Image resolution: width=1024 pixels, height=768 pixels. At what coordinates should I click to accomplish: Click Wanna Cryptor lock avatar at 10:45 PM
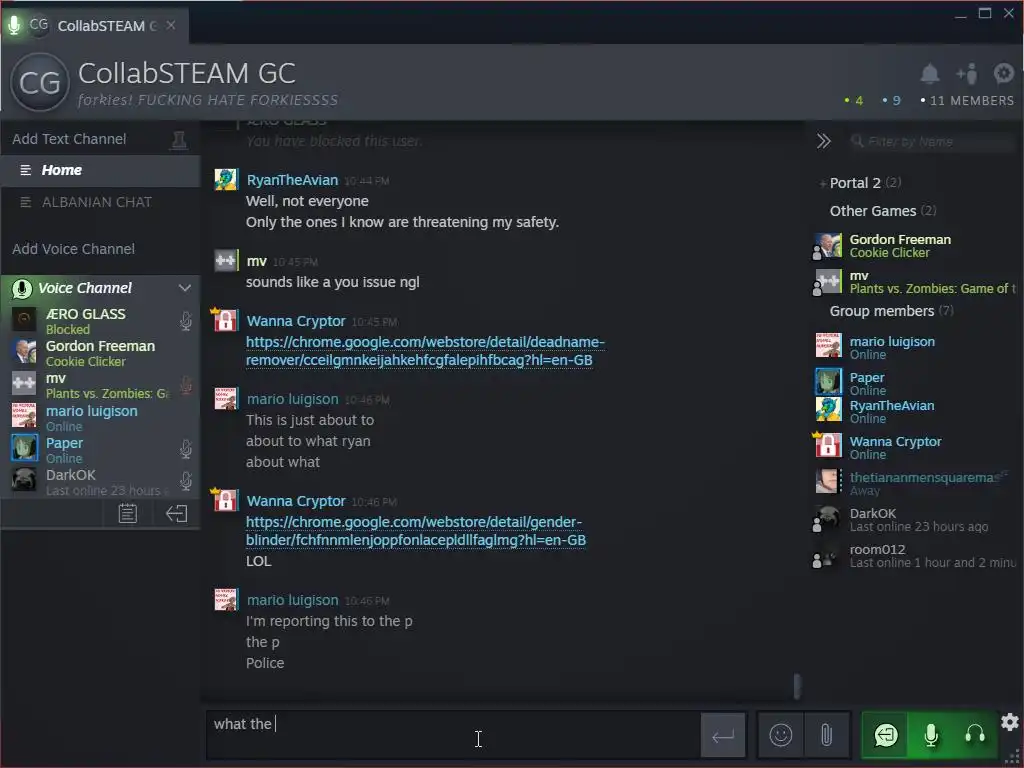(x=225, y=320)
